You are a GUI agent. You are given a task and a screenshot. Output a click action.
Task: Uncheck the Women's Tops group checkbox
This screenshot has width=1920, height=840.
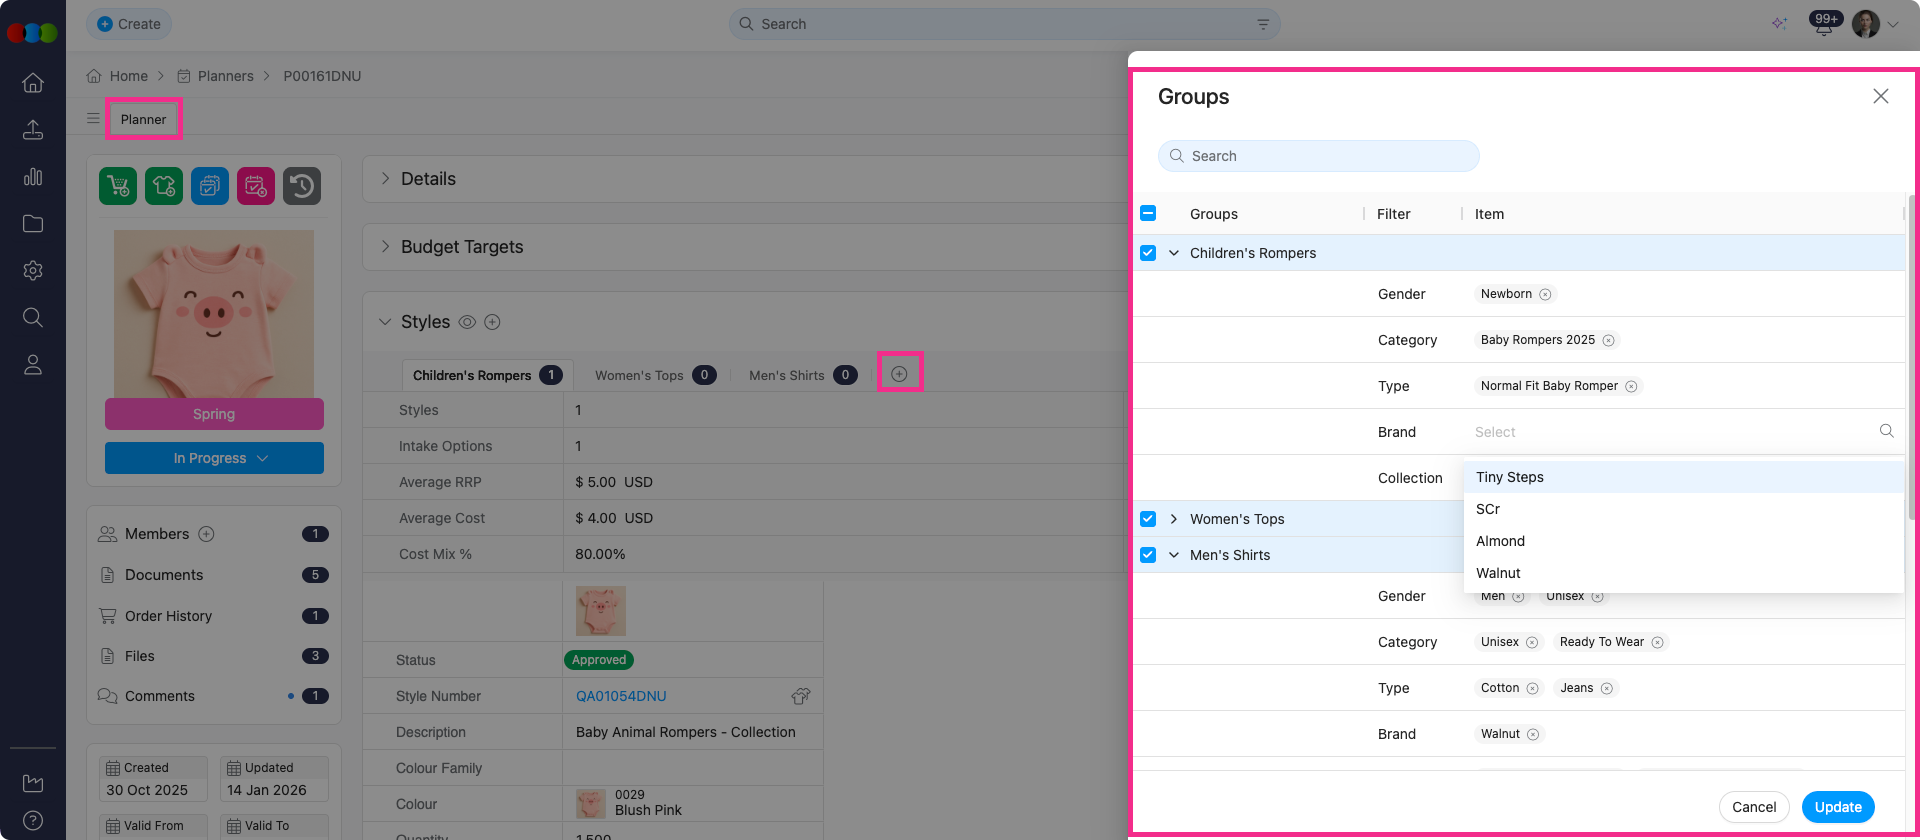click(x=1148, y=519)
